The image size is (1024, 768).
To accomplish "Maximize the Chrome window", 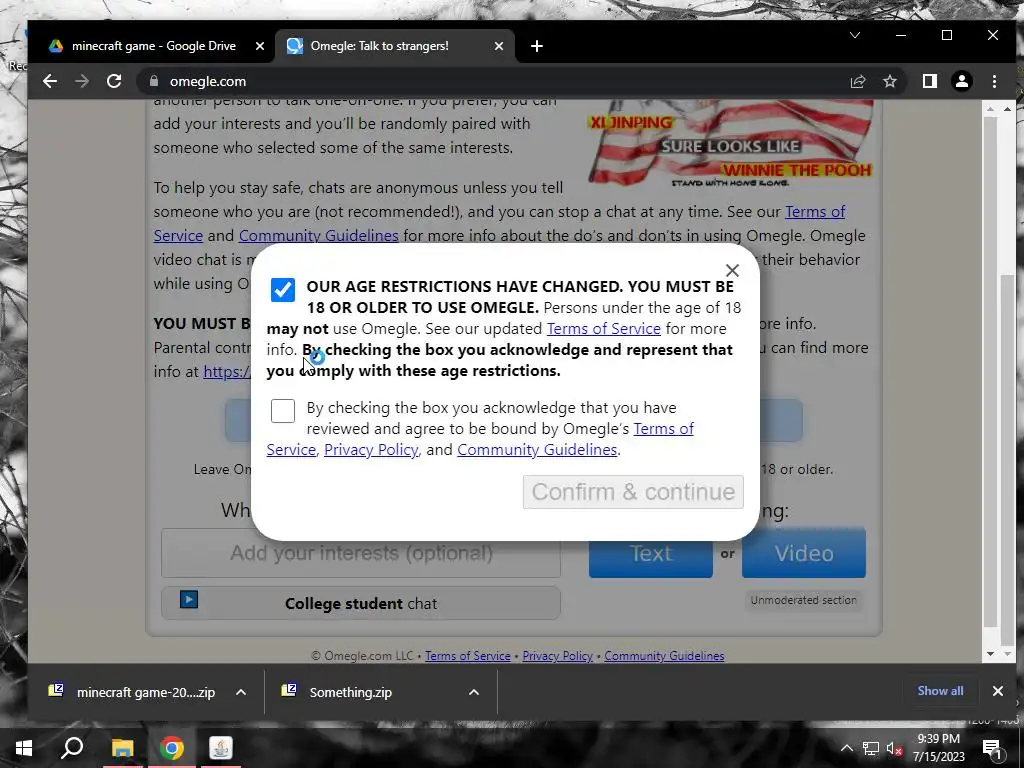I will coord(947,35).
